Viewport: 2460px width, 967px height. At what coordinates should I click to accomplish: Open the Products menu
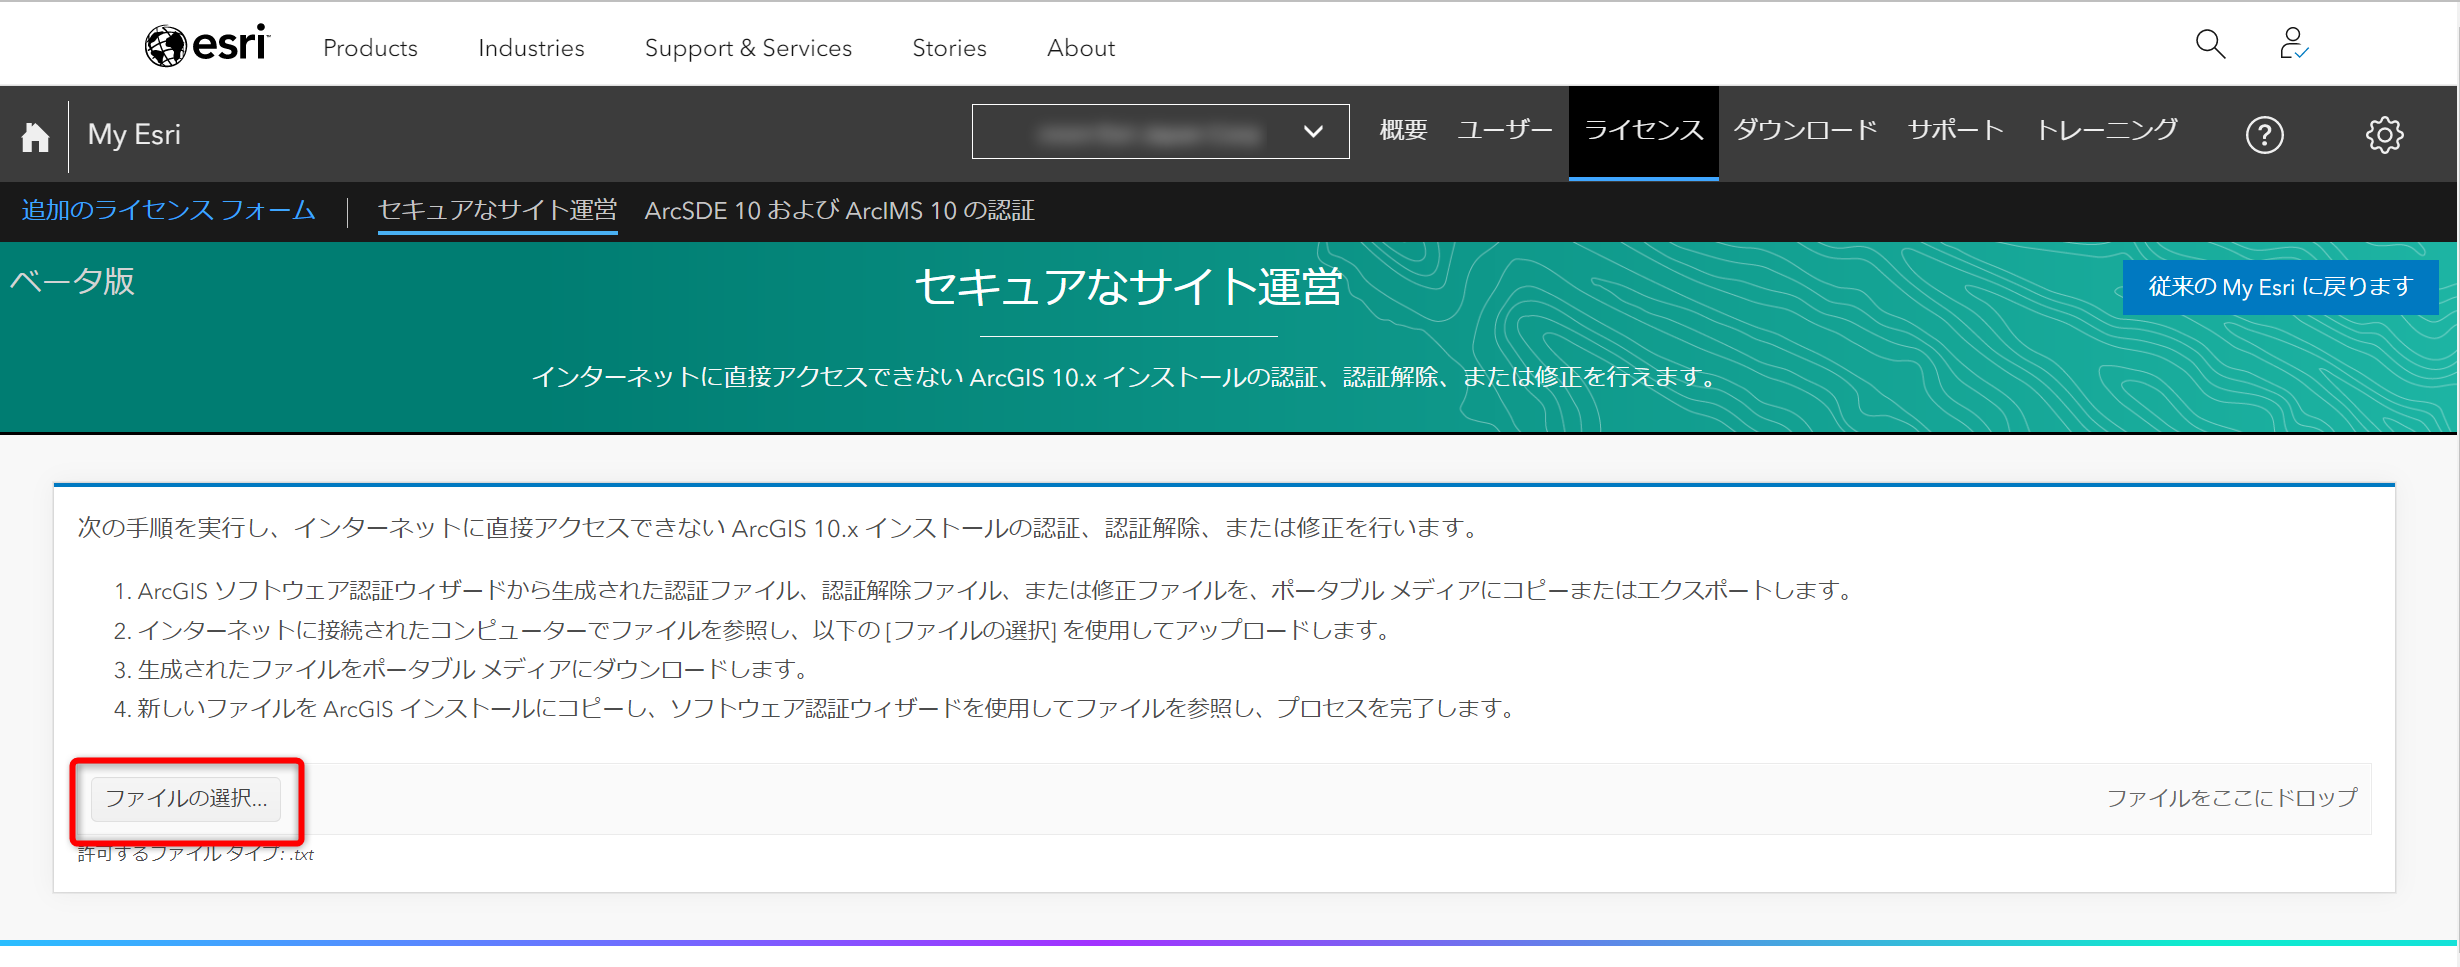370,48
